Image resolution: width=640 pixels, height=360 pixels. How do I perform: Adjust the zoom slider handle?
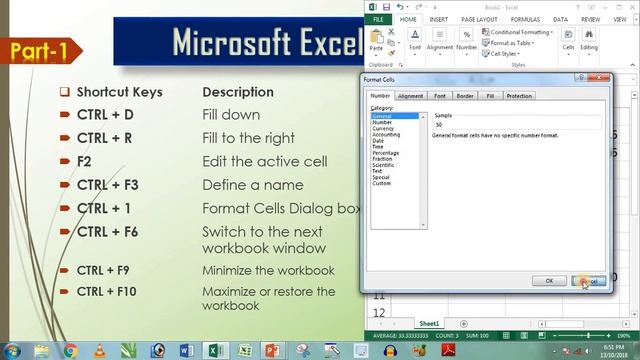pyautogui.click(x=588, y=336)
